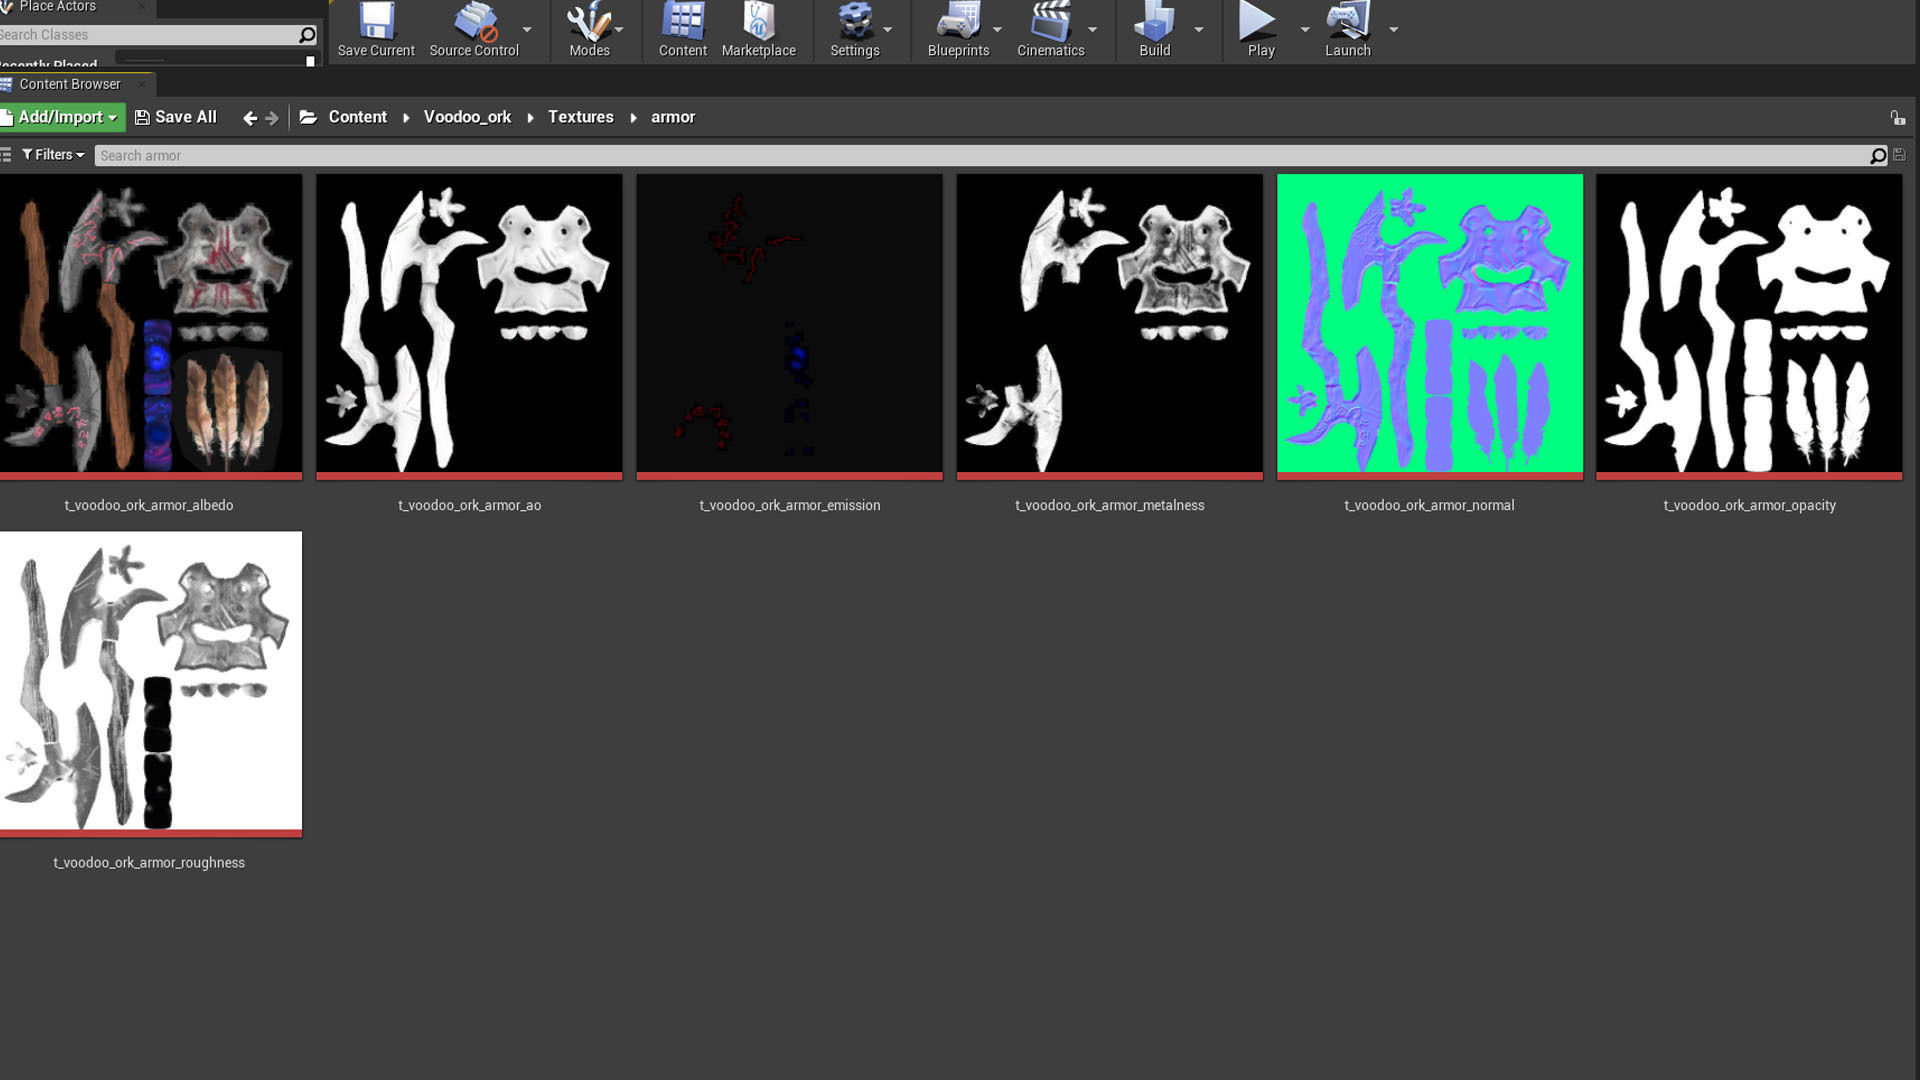Image resolution: width=1920 pixels, height=1080 pixels.
Task: Select the t_voodoo_ork_armor_normal texture thumbnail
Action: tap(1429, 323)
